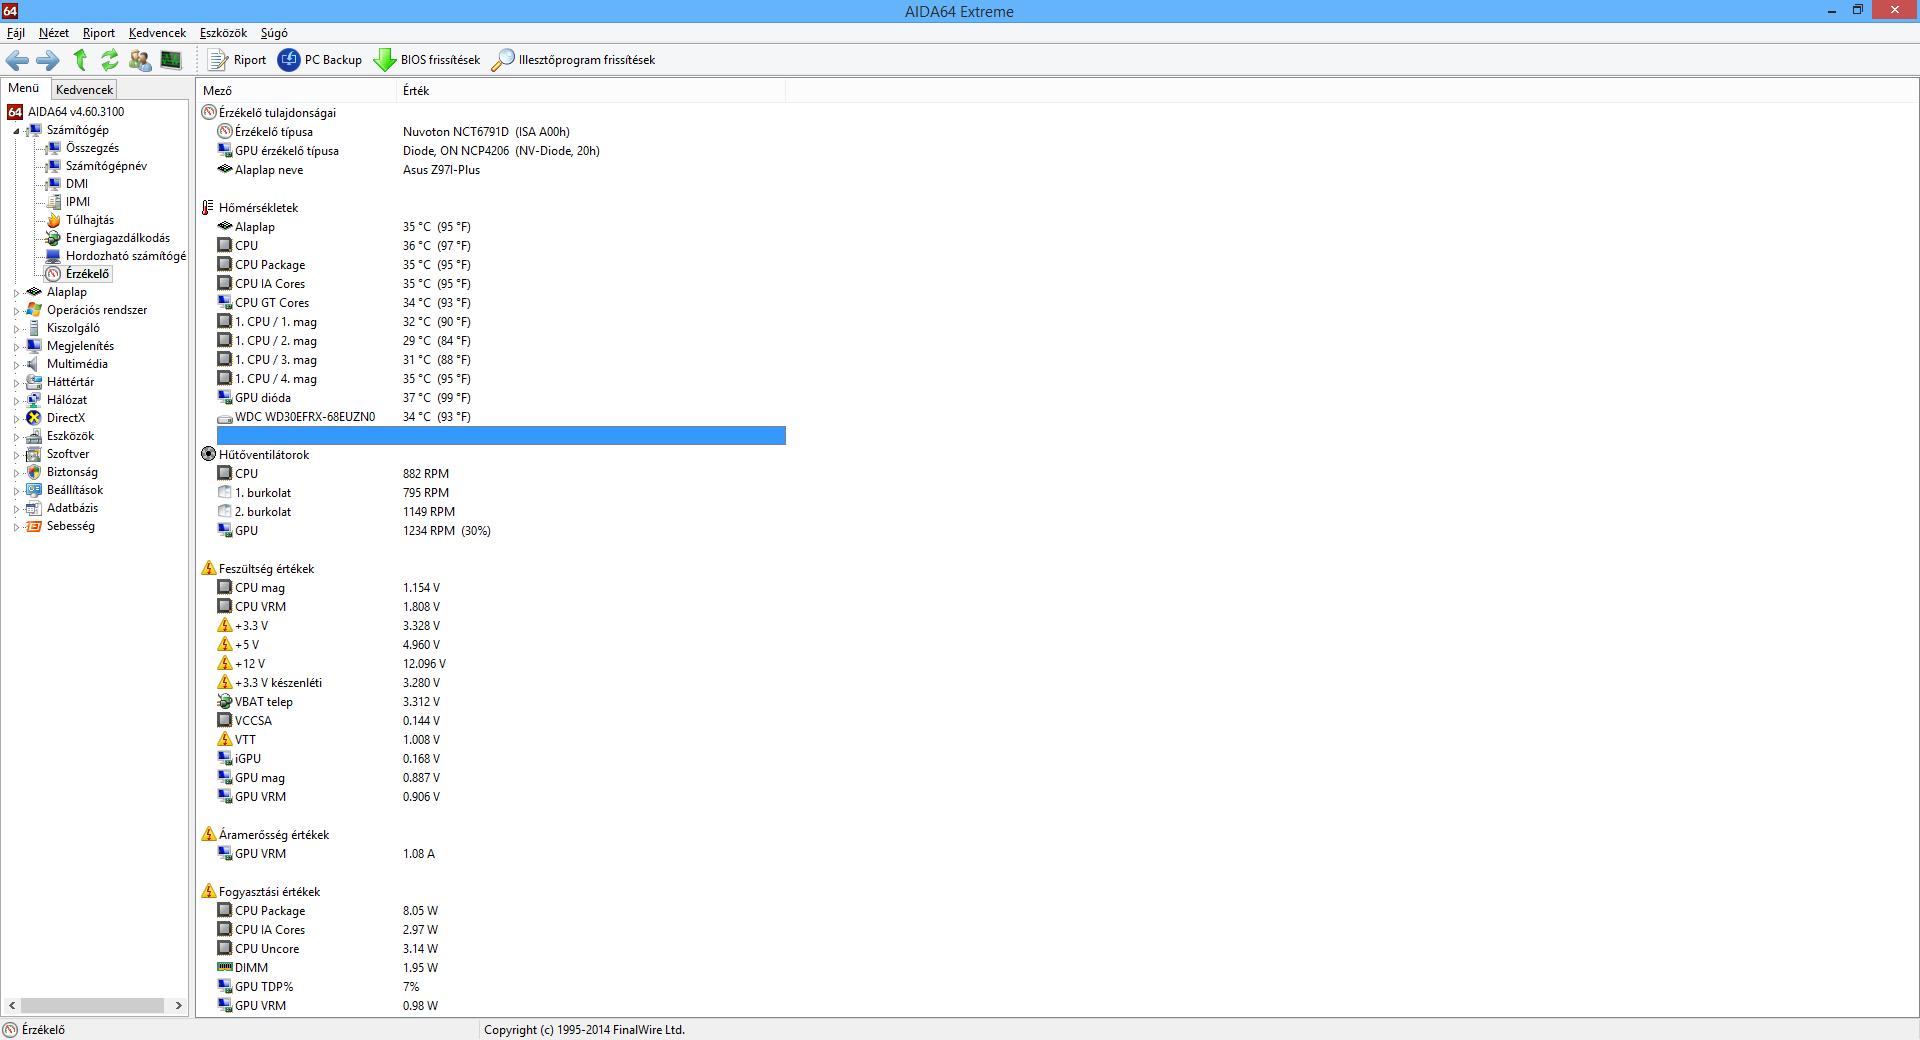This screenshot has height=1040, width=1920.
Task: Open the Riport menu
Action: point(99,33)
